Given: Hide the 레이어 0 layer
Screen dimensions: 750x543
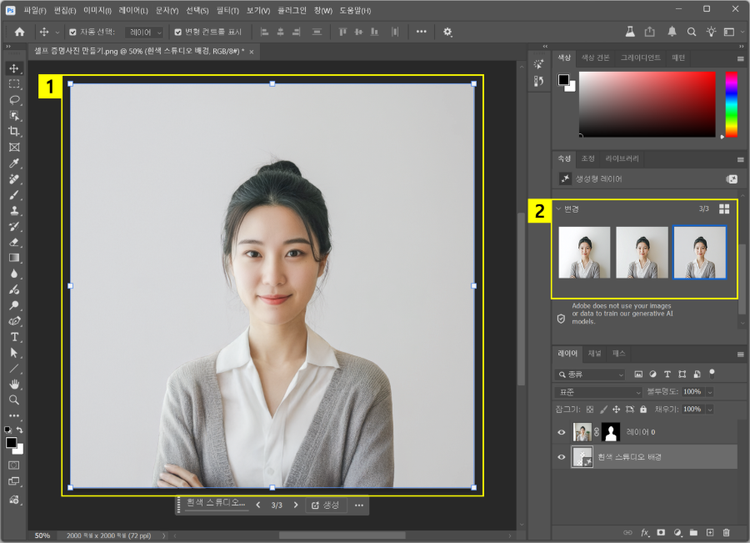Looking at the screenshot, I should point(561,432).
